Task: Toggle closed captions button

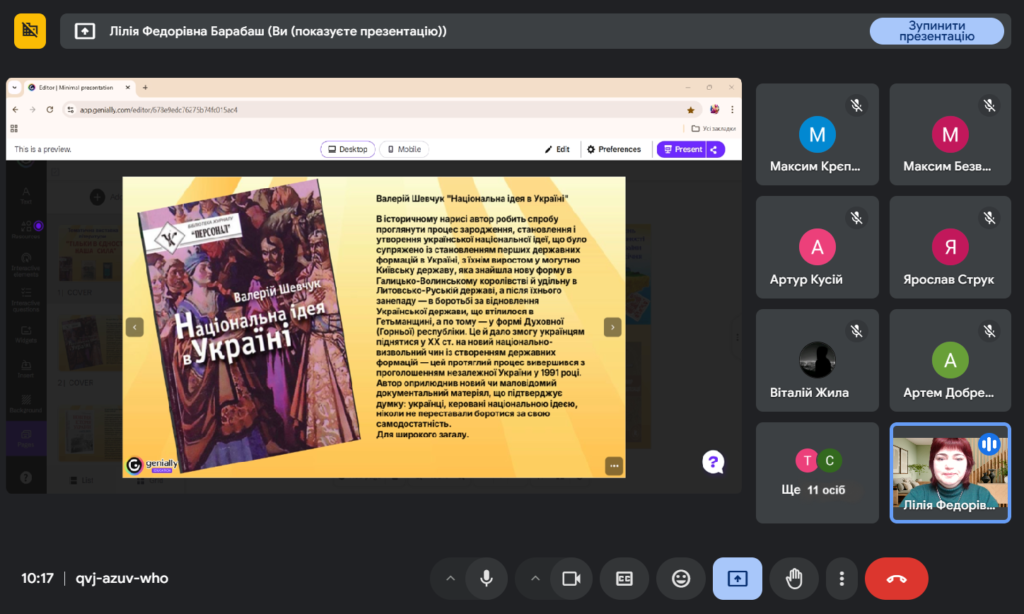Action: pyautogui.click(x=624, y=578)
